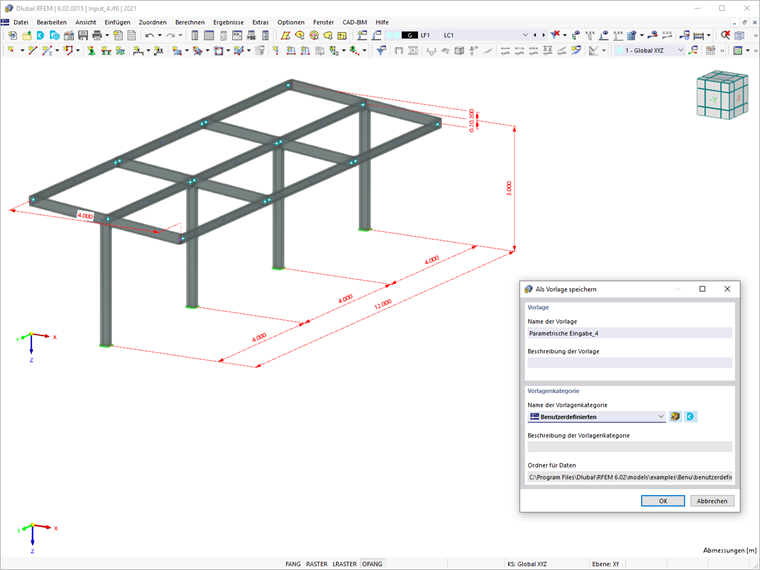Insert a nodal support via green support icon
The image size is (760, 570).
91,50
